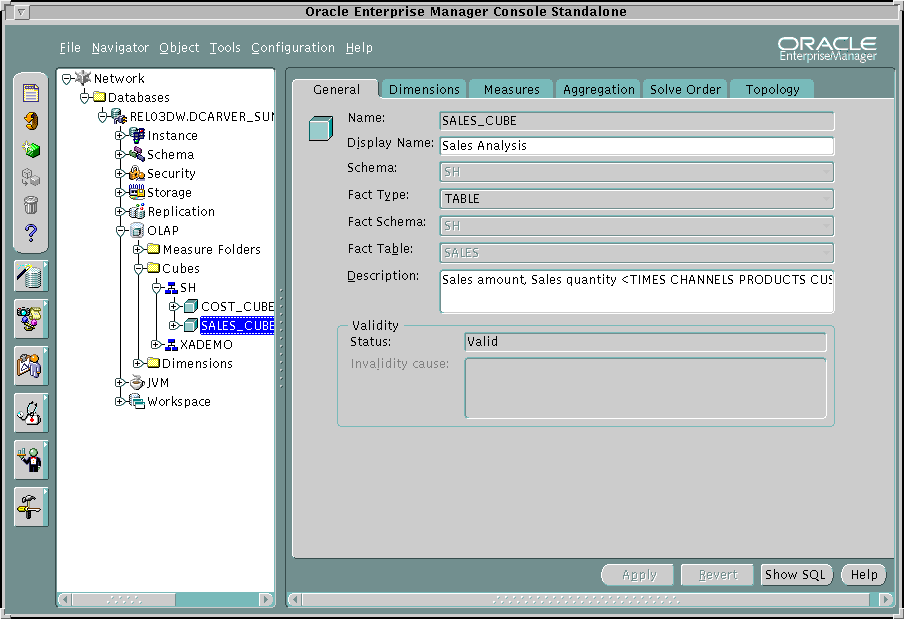Switch to the Dimensions tab
This screenshot has width=904, height=619.
pyautogui.click(x=424, y=89)
